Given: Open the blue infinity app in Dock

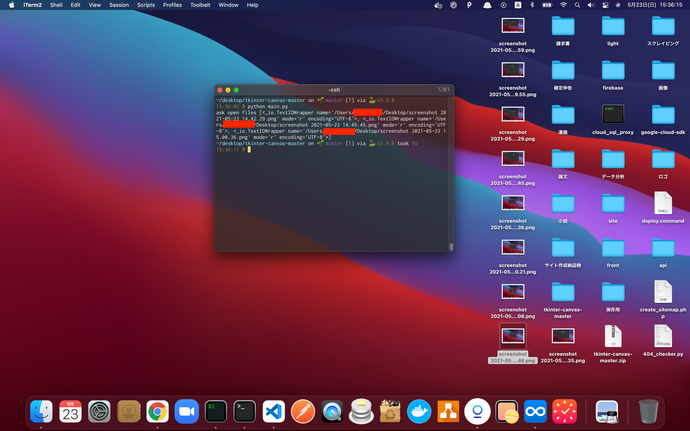Looking at the screenshot, I should 536,411.
